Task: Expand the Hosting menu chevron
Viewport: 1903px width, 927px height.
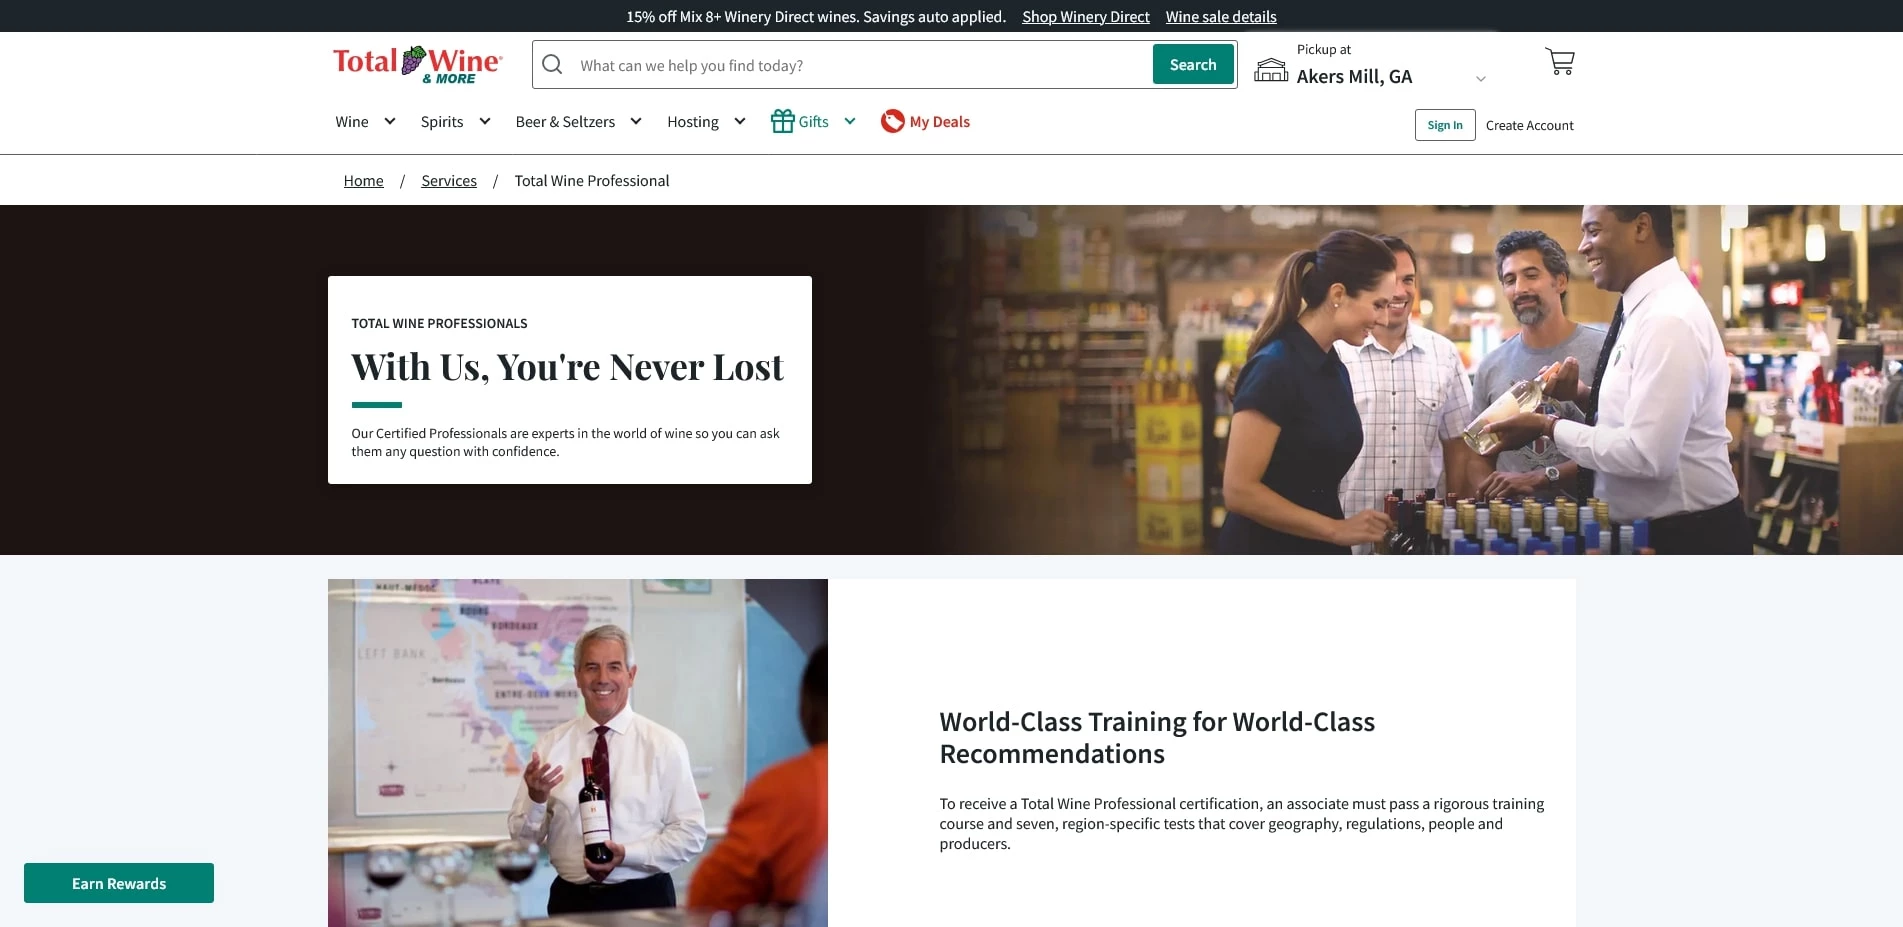Action: pos(740,121)
